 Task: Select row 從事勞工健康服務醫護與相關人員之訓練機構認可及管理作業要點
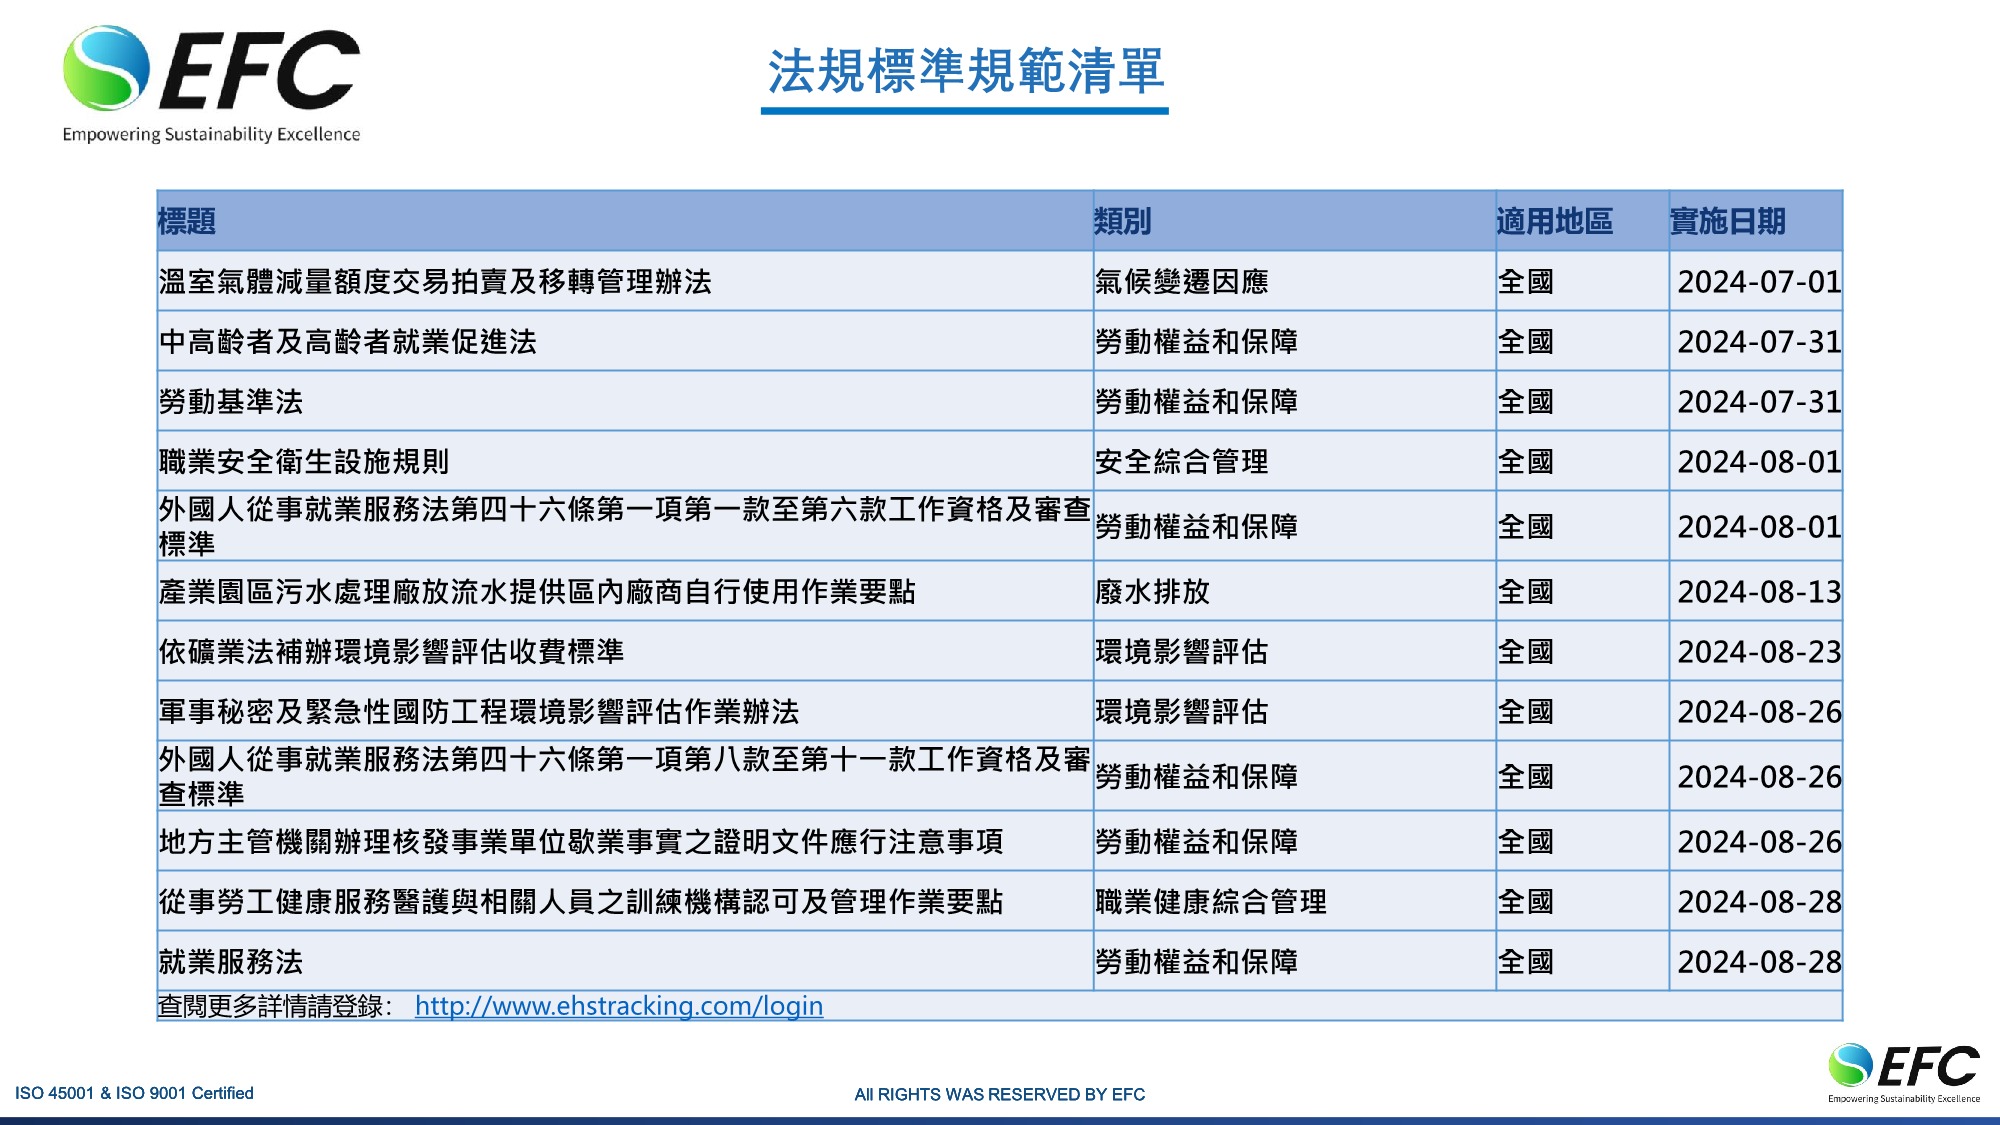(x=1000, y=901)
